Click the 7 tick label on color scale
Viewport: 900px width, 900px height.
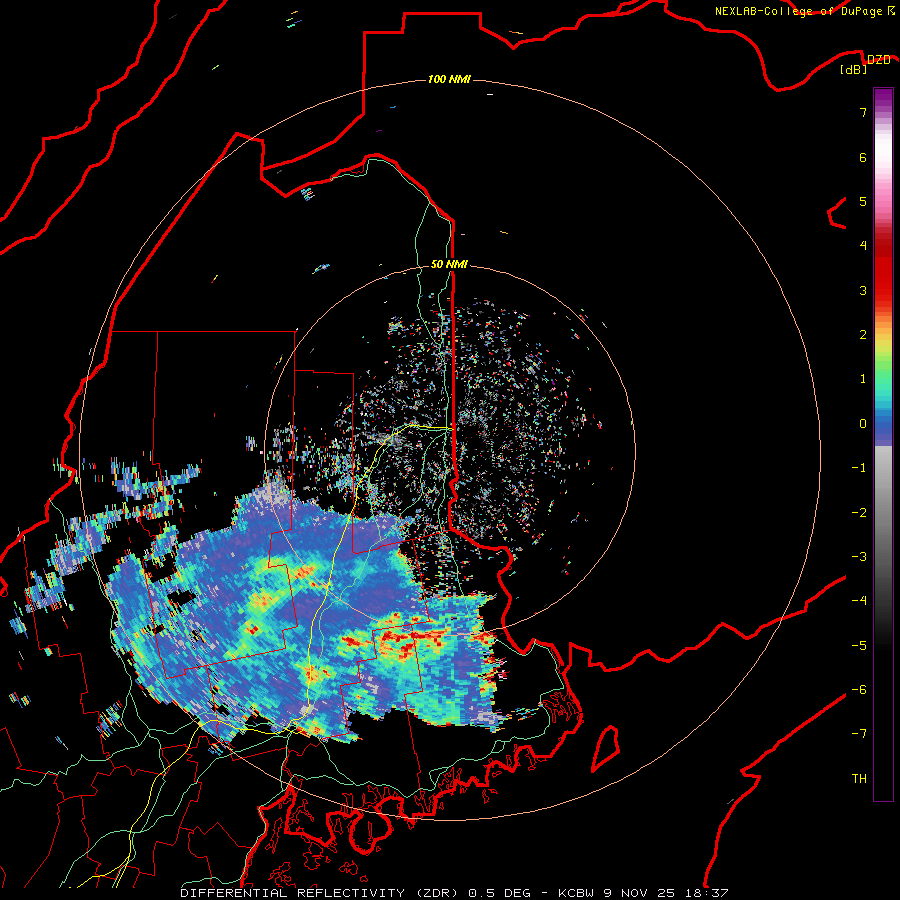tap(863, 112)
